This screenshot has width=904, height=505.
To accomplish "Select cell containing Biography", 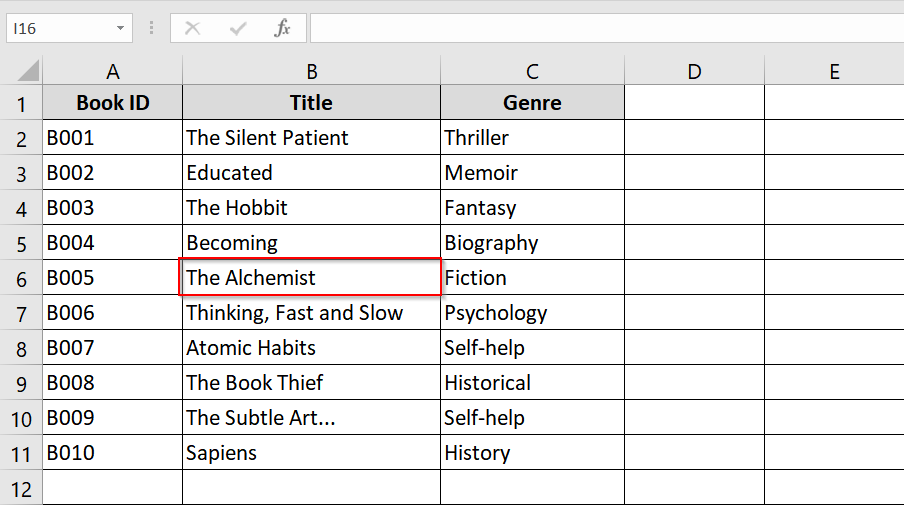I will coord(532,243).
